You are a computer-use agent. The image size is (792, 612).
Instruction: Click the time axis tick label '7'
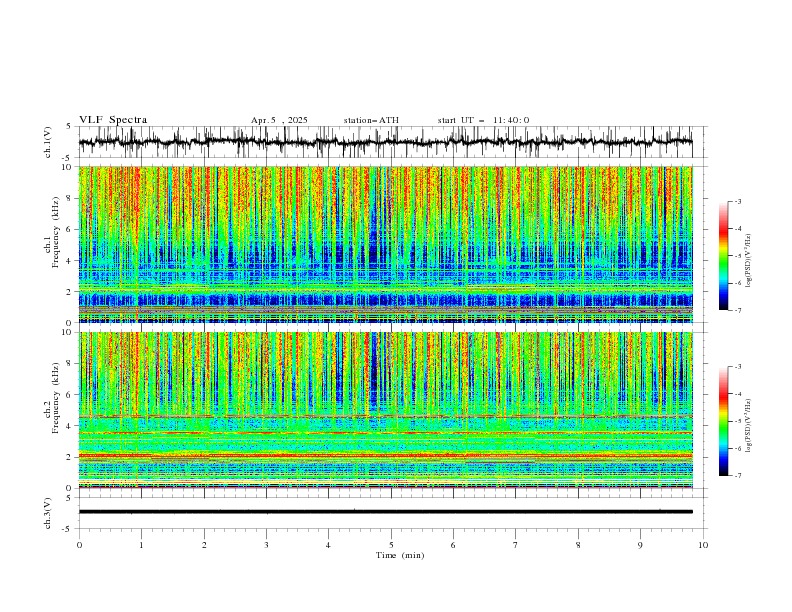point(516,545)
